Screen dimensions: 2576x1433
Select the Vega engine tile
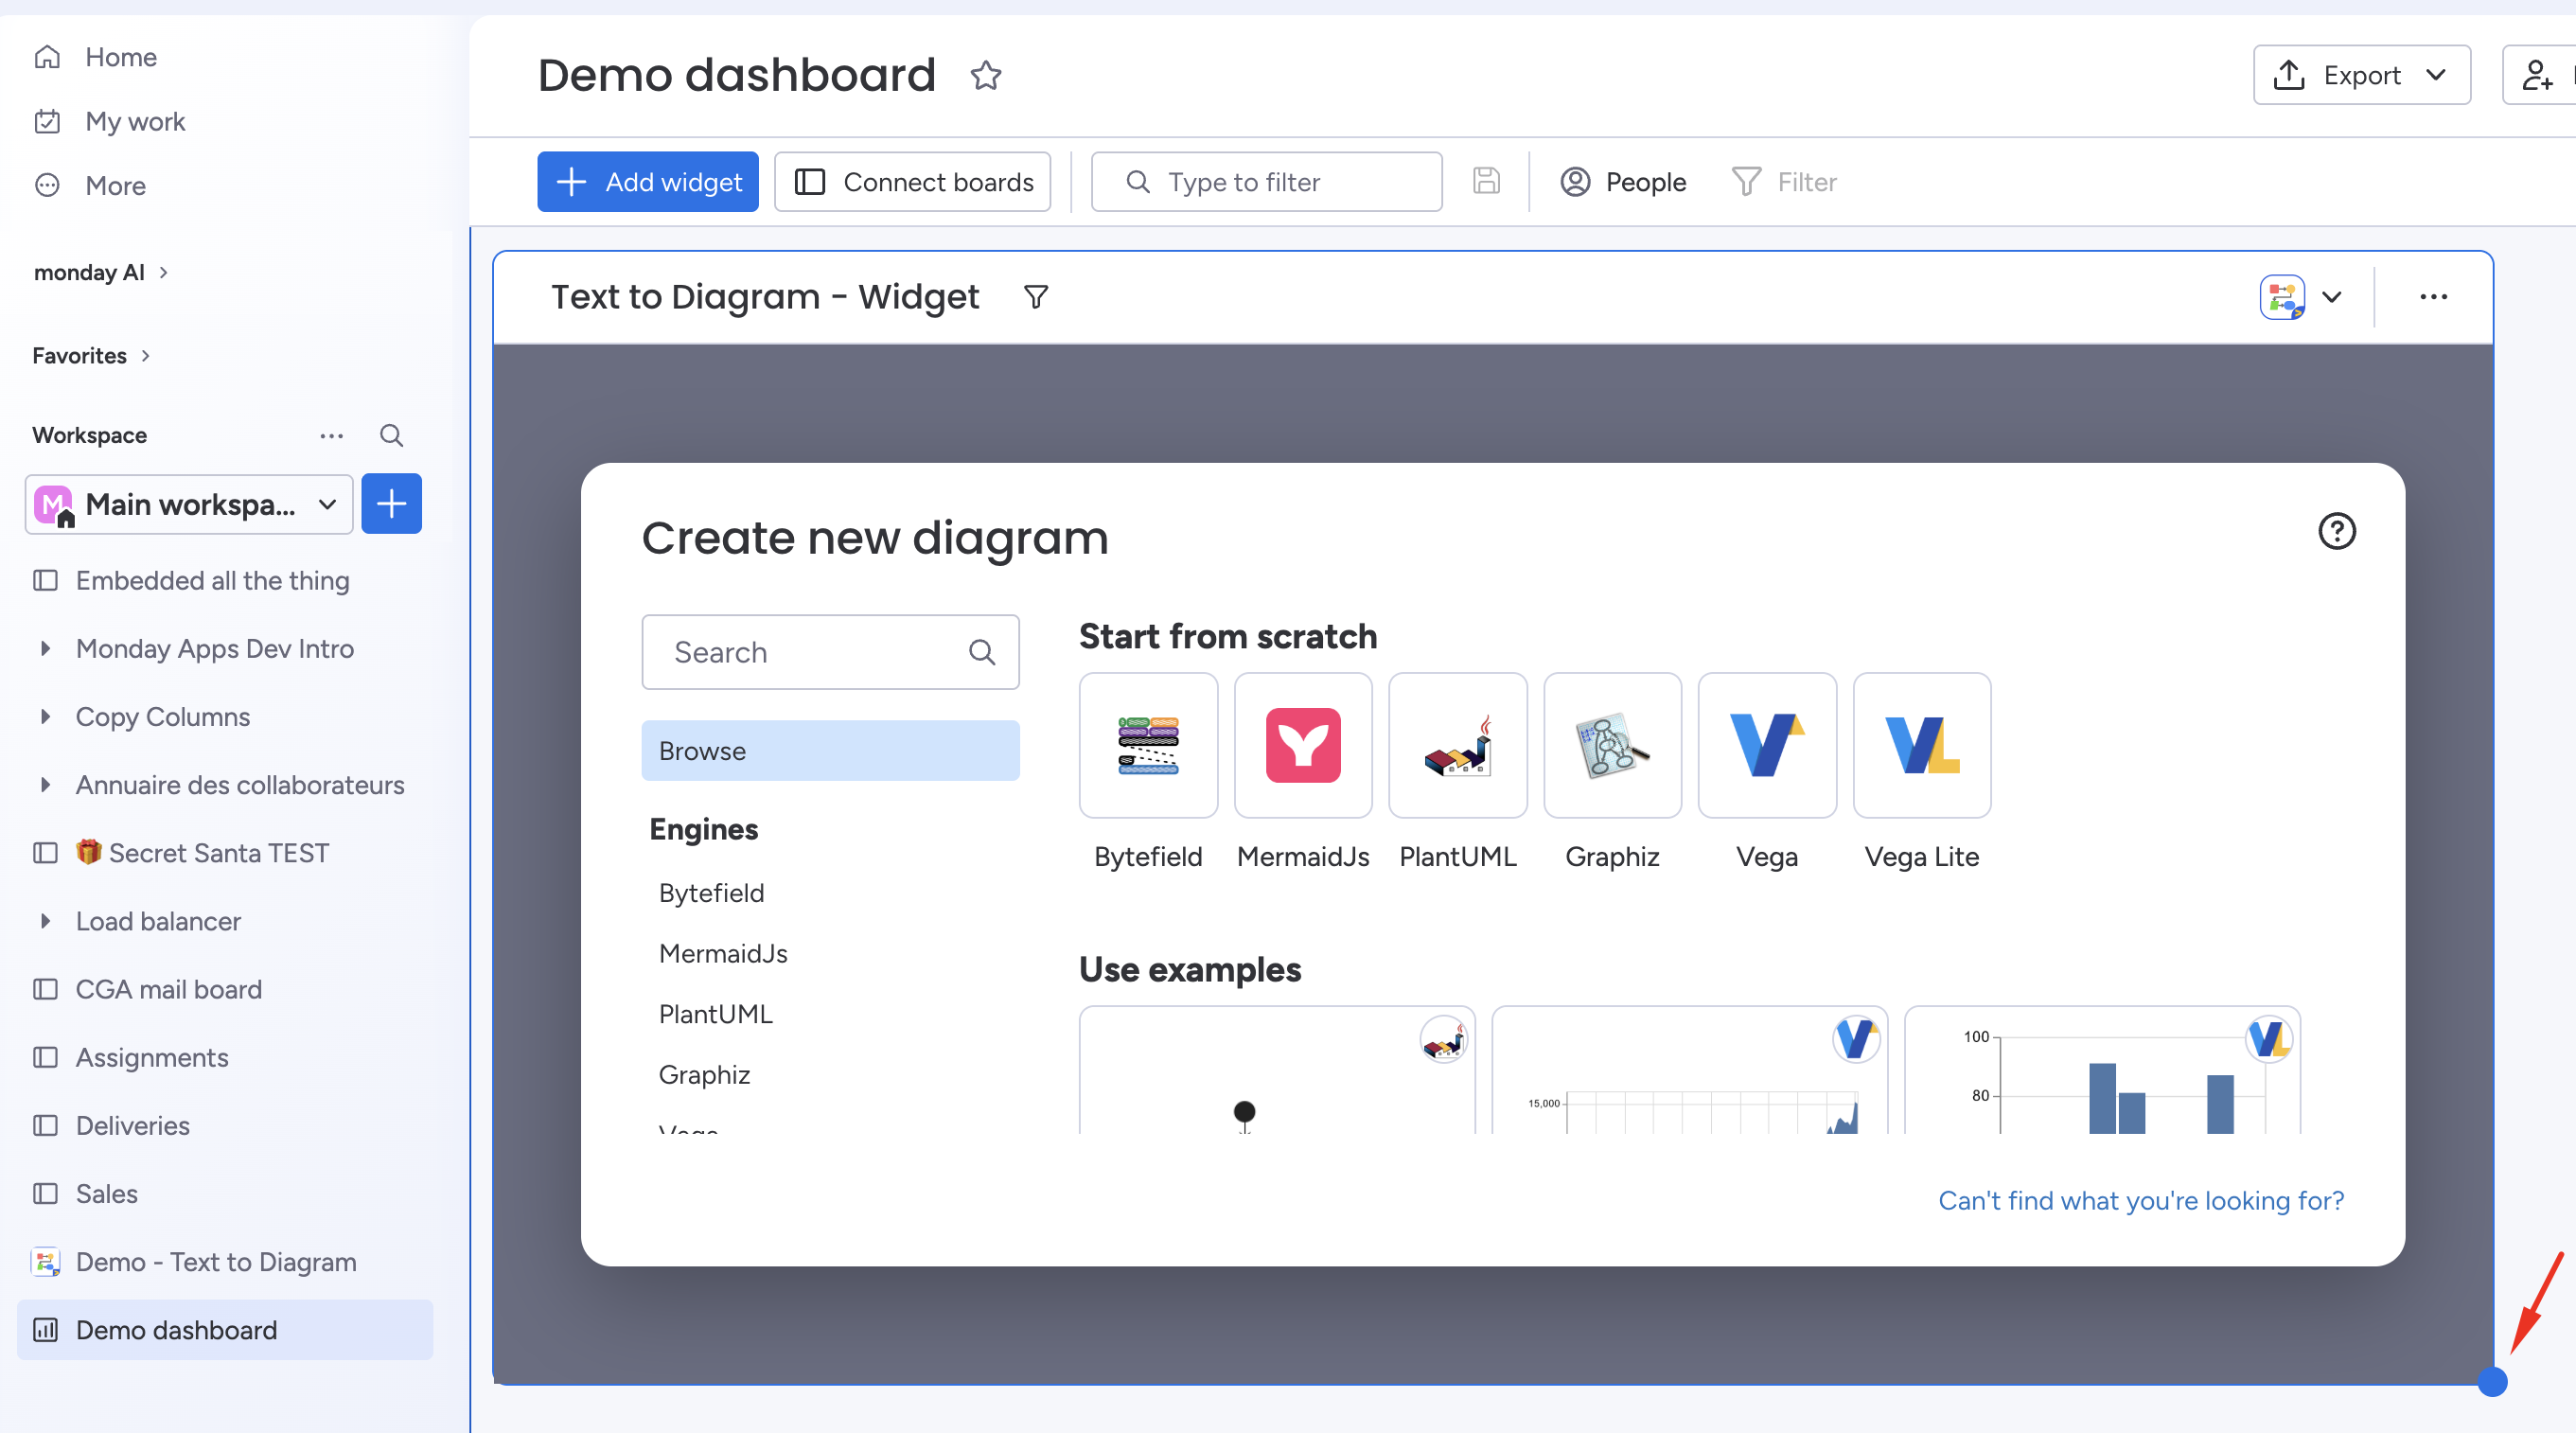click(1767, 745)
